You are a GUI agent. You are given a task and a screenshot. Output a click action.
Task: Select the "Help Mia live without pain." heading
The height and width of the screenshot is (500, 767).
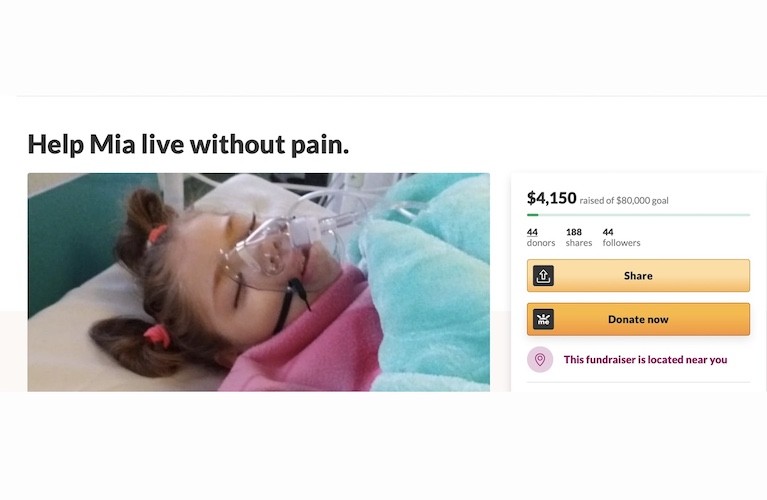(188, 144)
